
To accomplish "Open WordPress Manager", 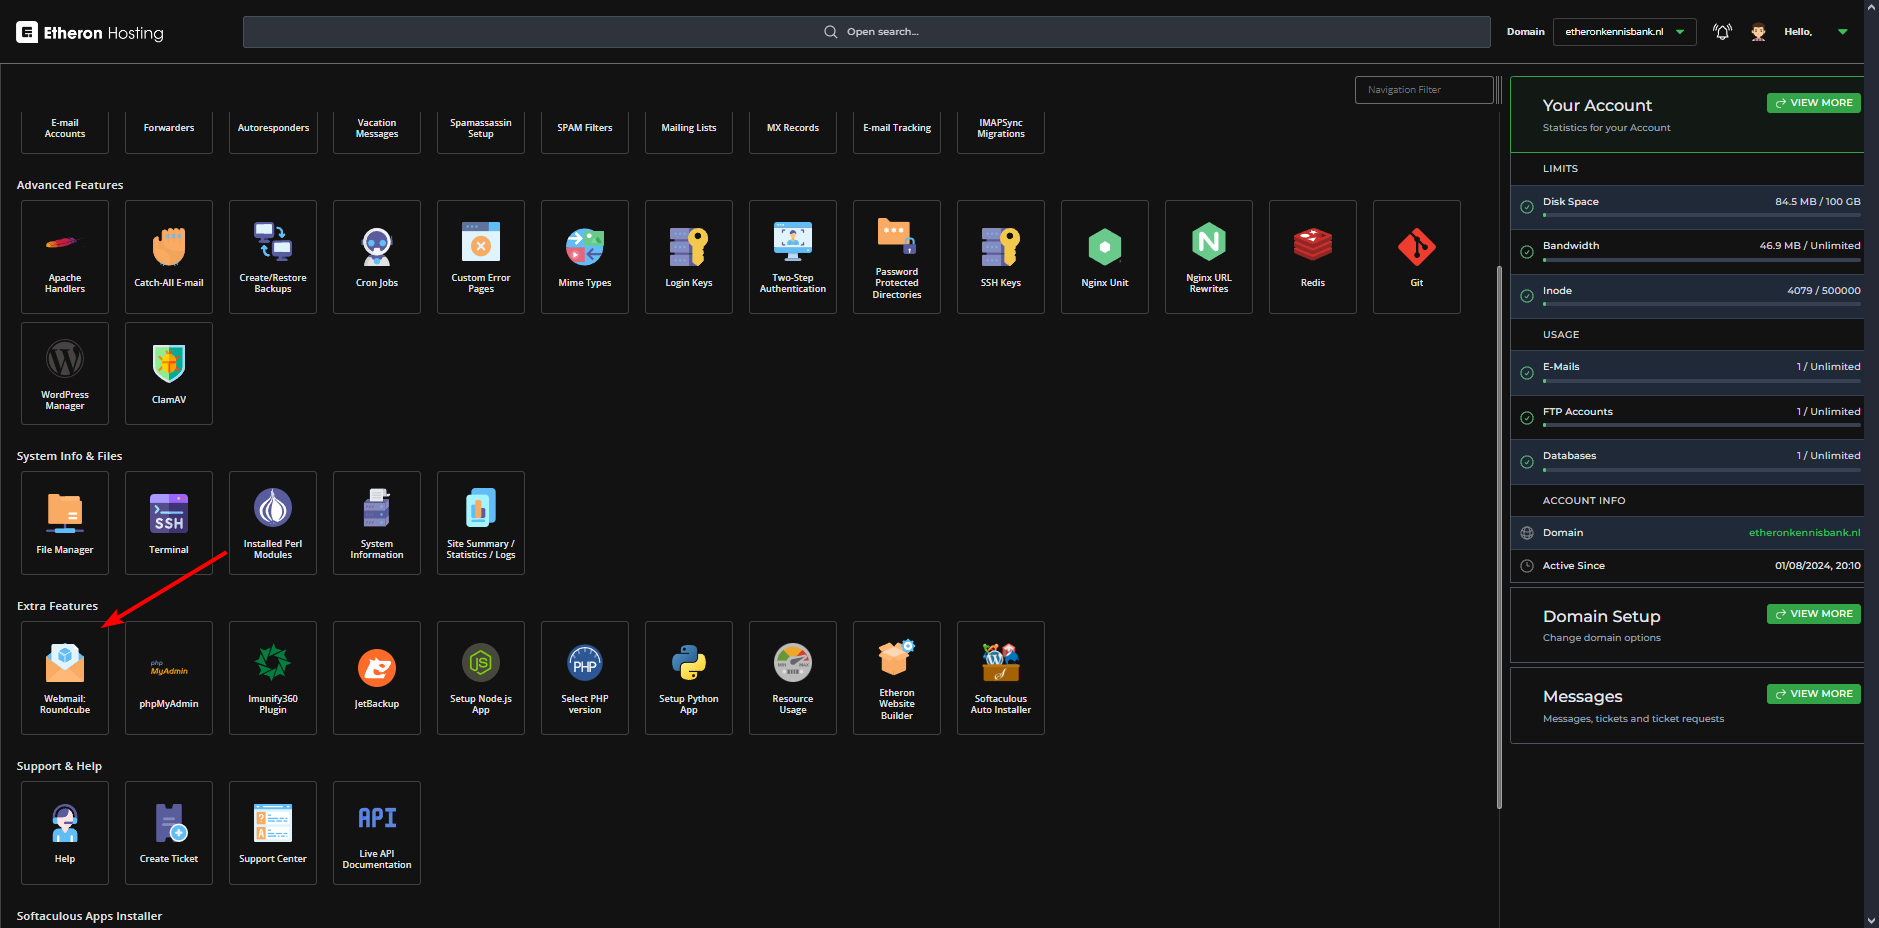I will coord(65,373).
